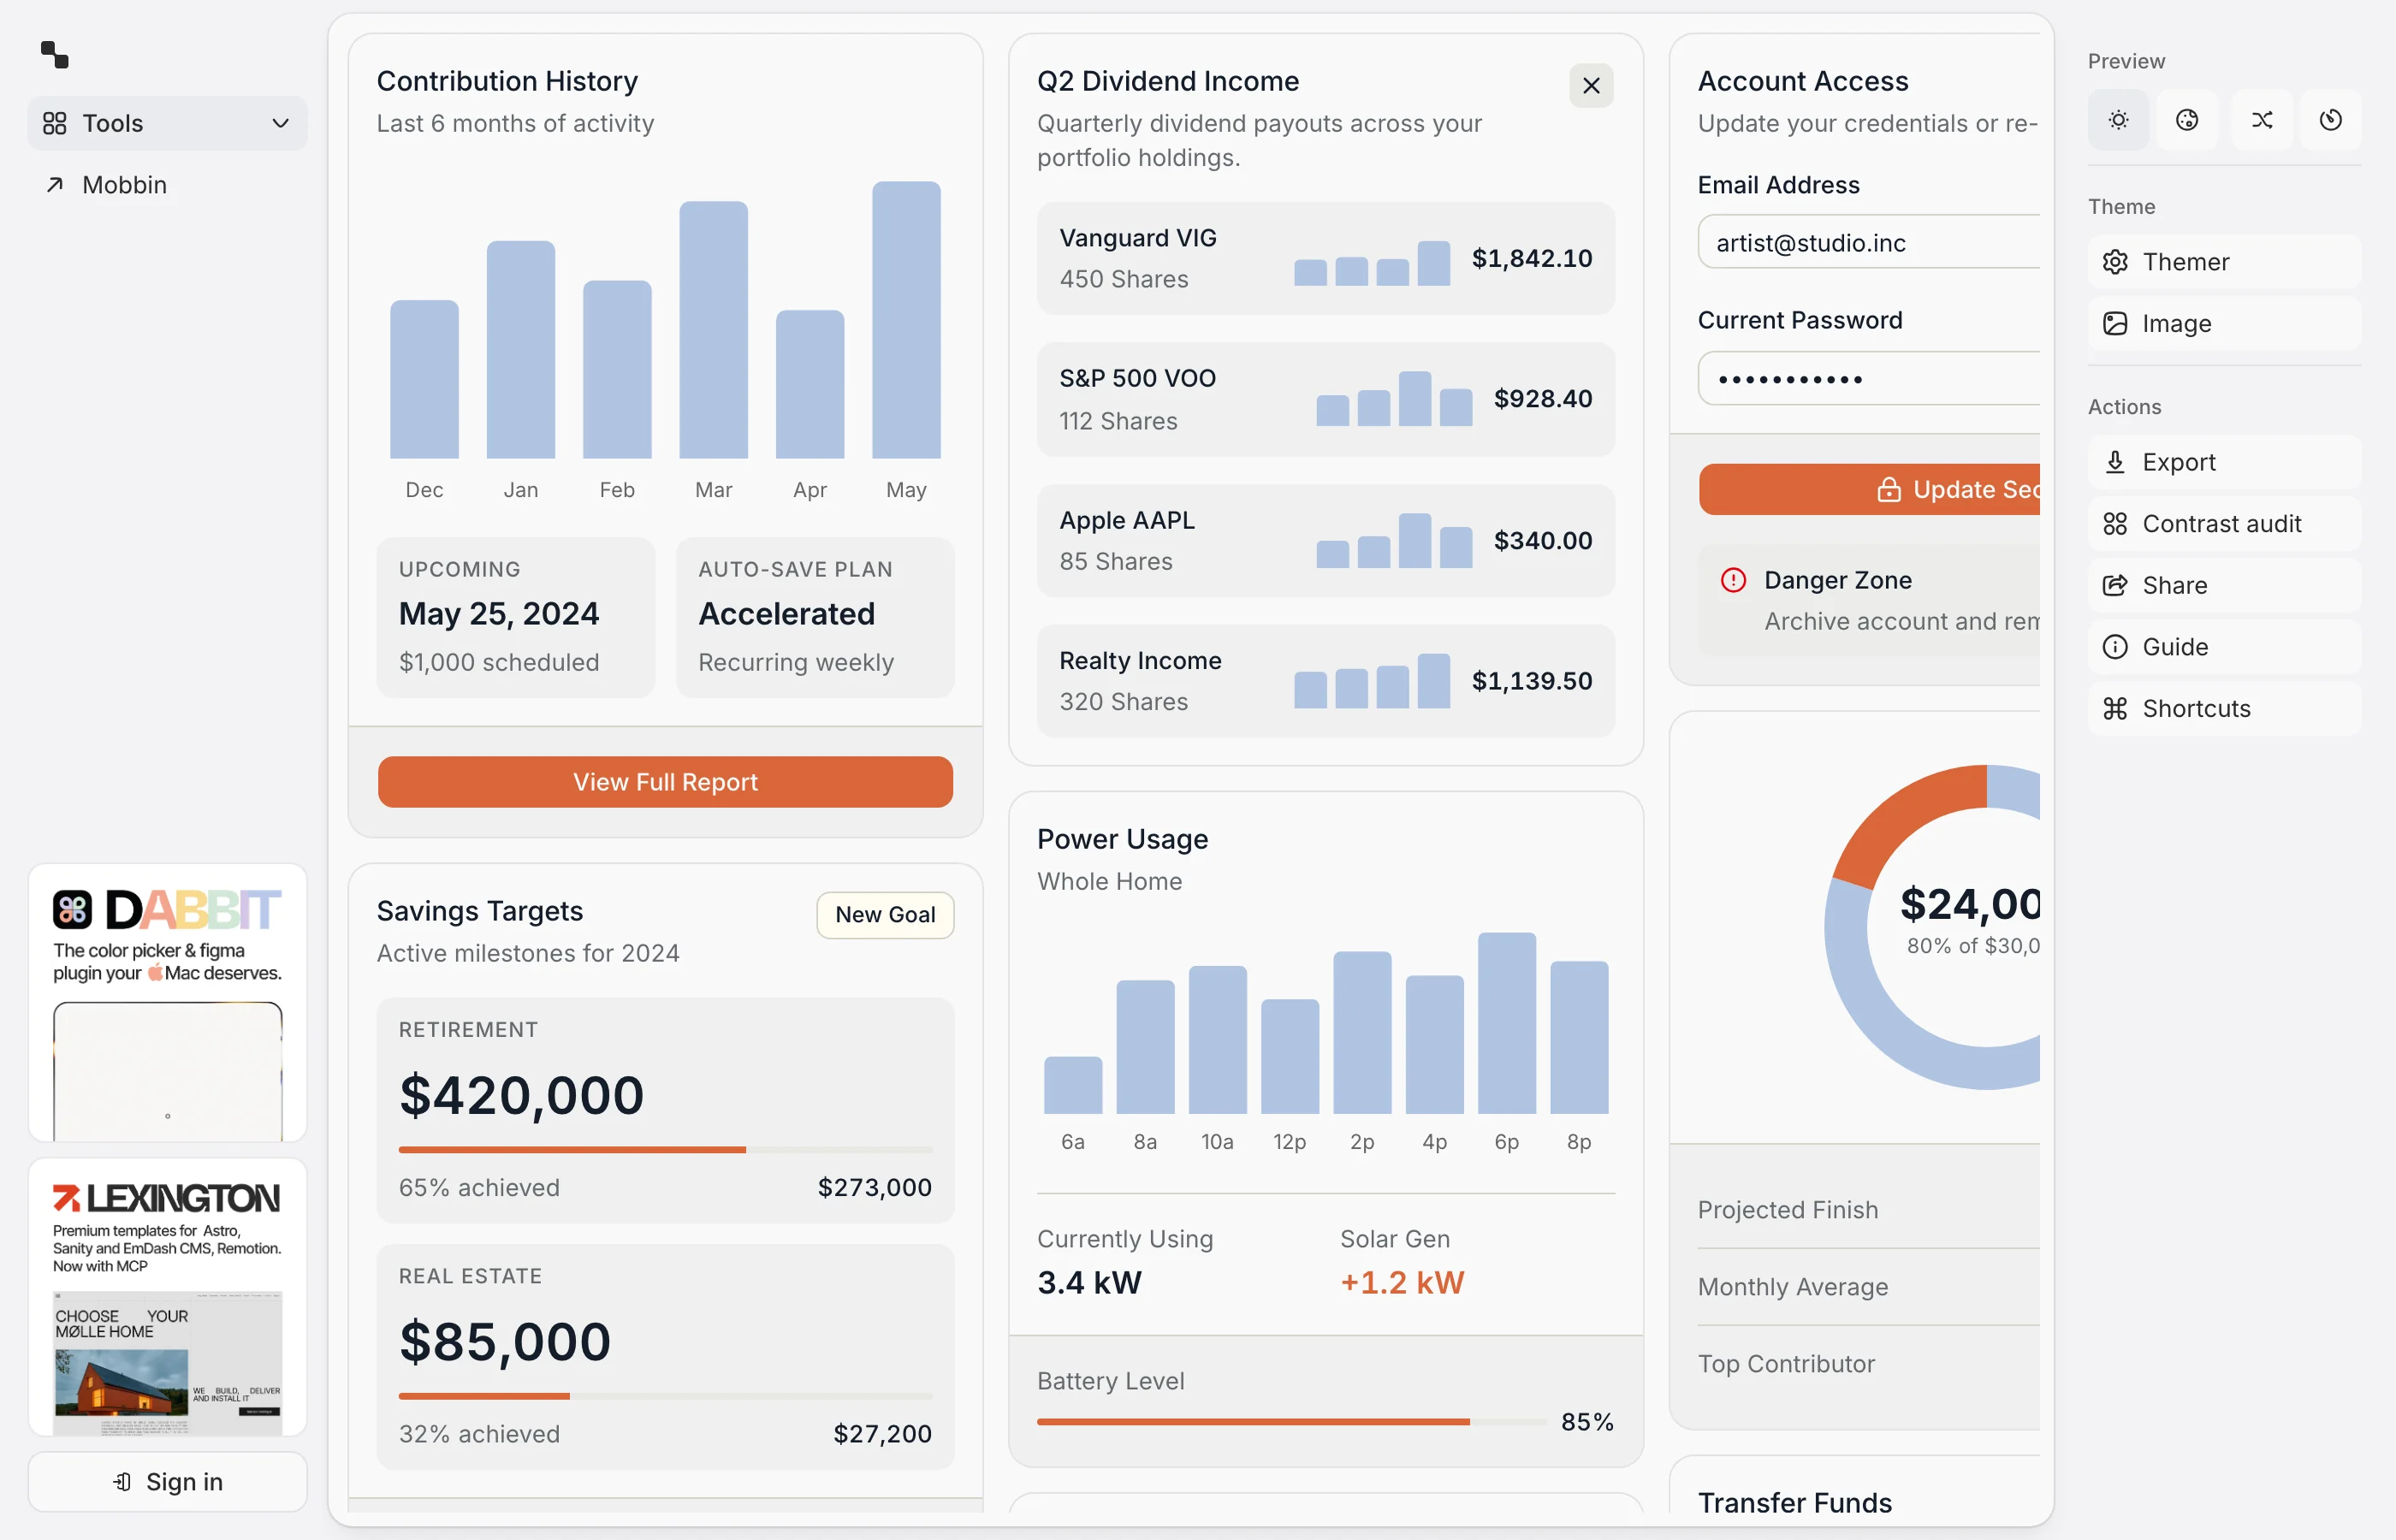Viewport: 2396px width, 1540px height.
Task: Switch to light mode sun icon
Action: click(x=2118, y=120)
